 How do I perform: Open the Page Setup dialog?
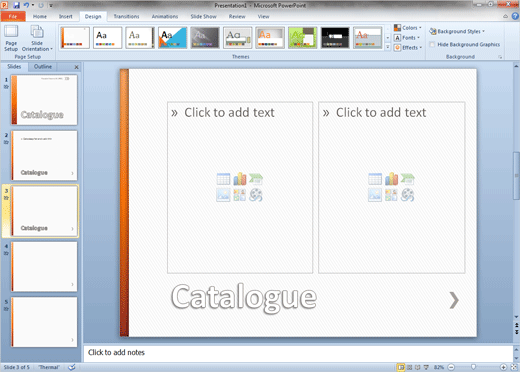[11, 39]
